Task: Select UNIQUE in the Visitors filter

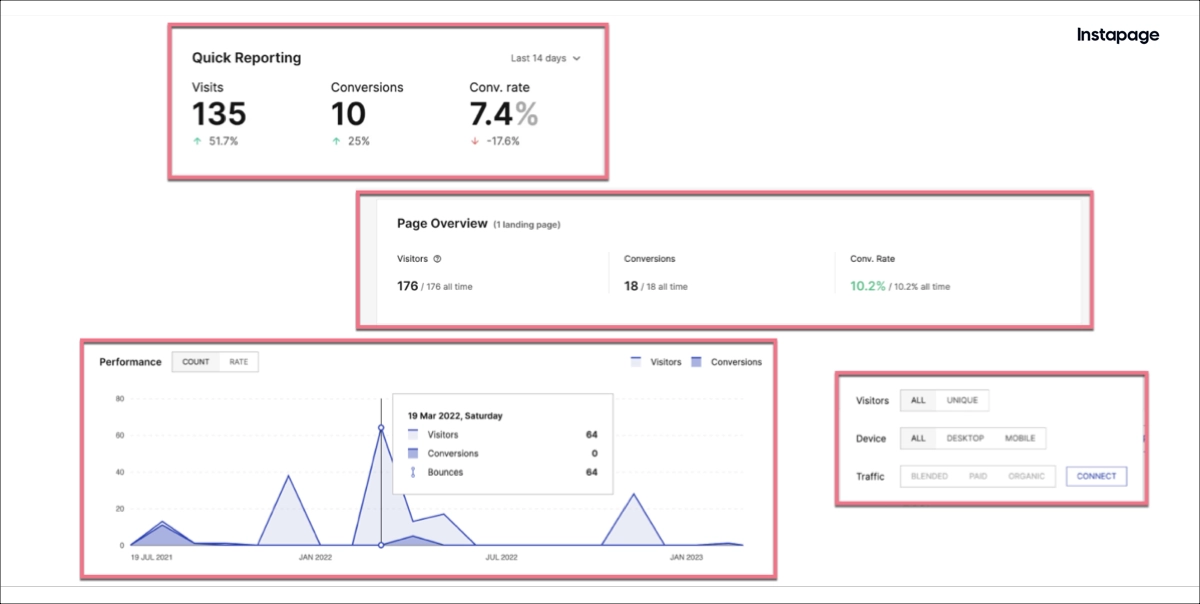Action: point(963,400)
